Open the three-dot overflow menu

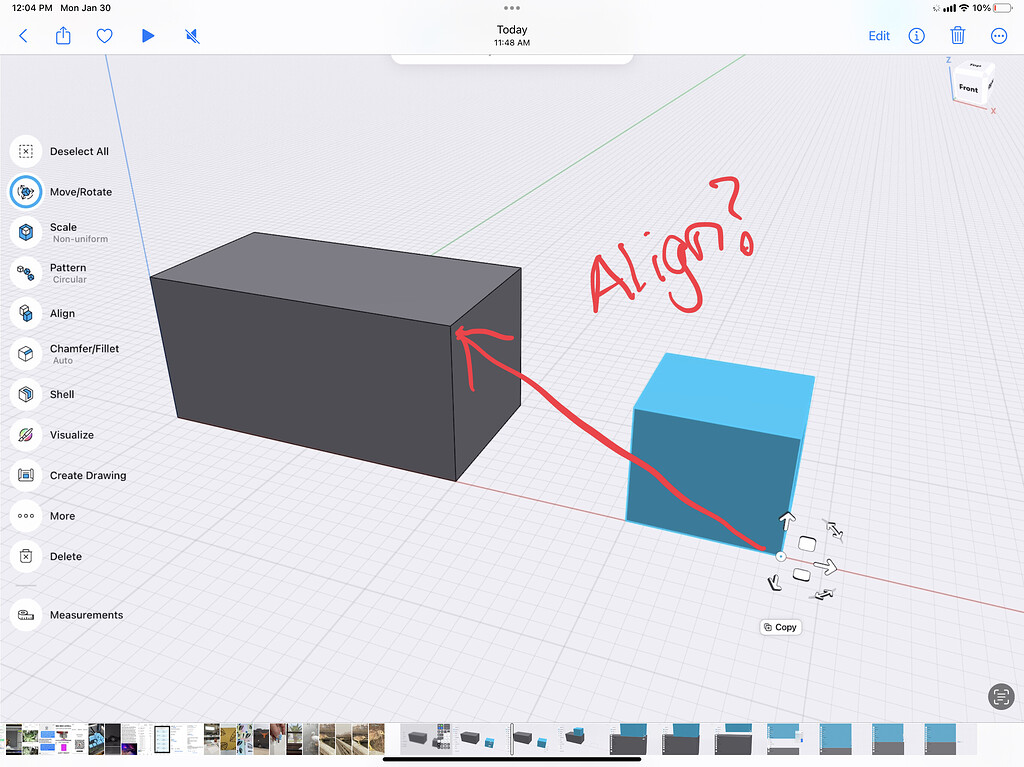(999, 35)
